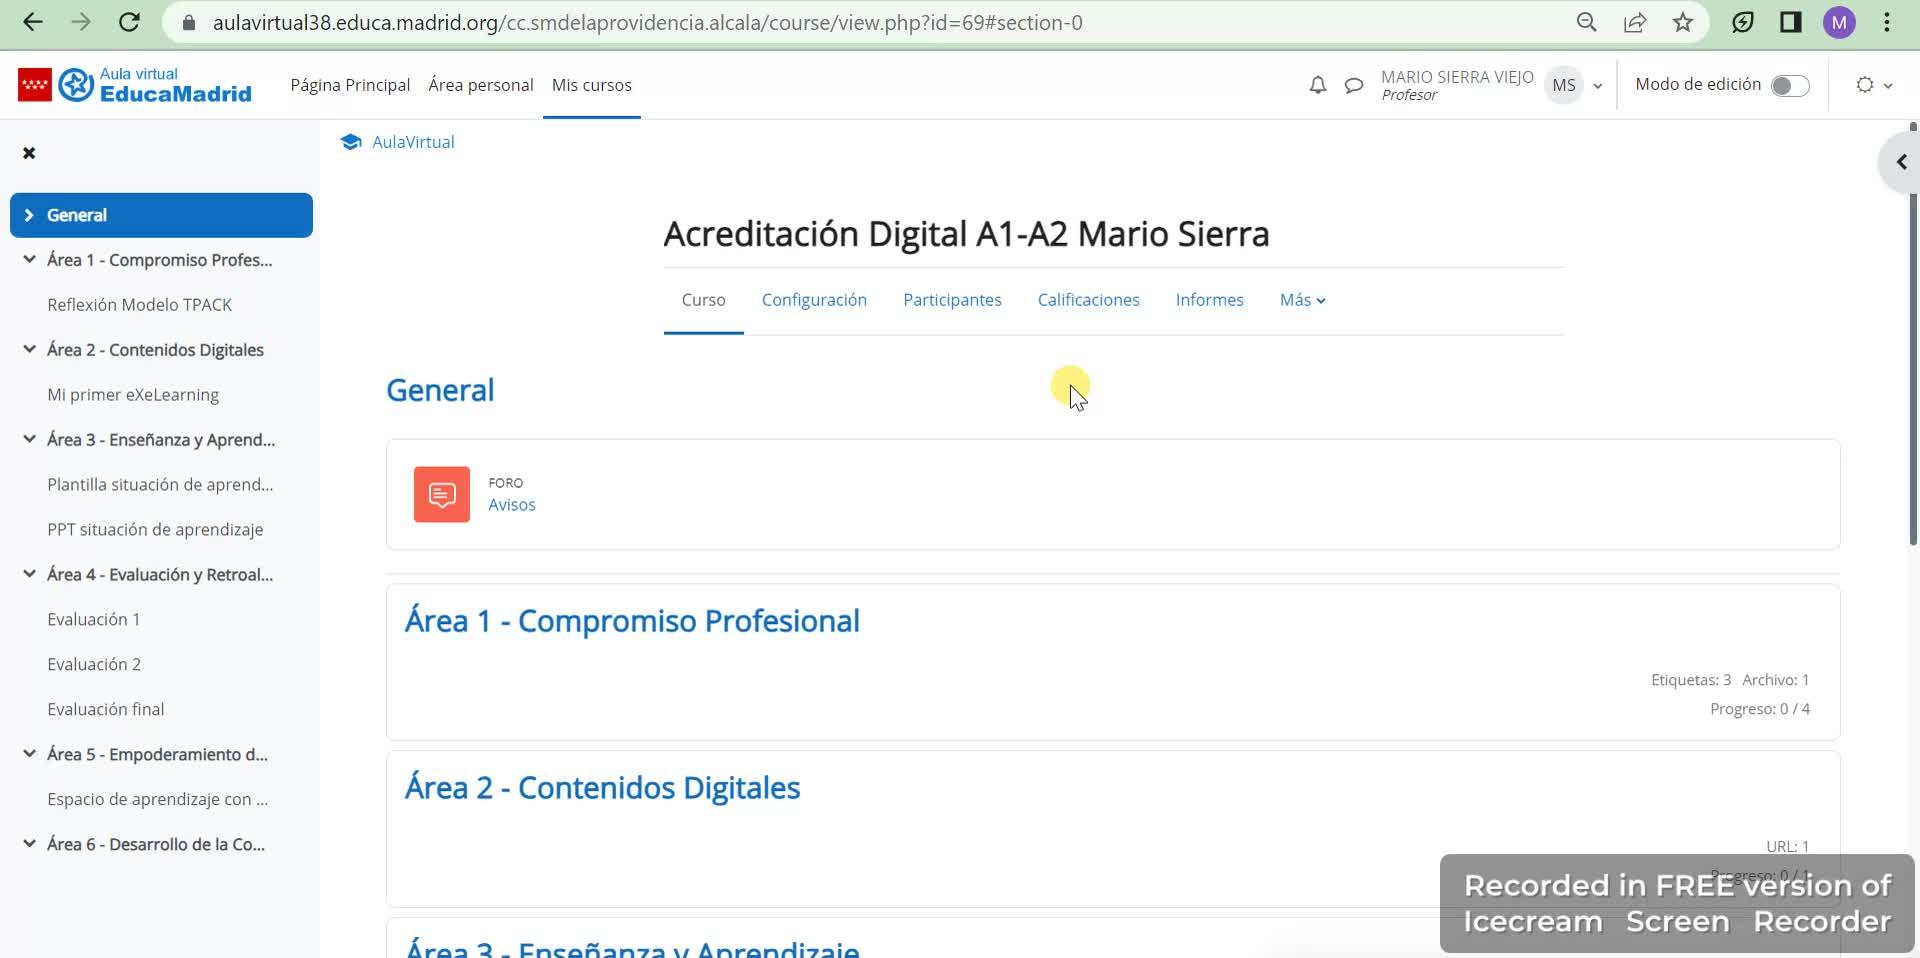Expand the General section in course index
Viewport: 1920px width, 958px height.
pos(29,215)
